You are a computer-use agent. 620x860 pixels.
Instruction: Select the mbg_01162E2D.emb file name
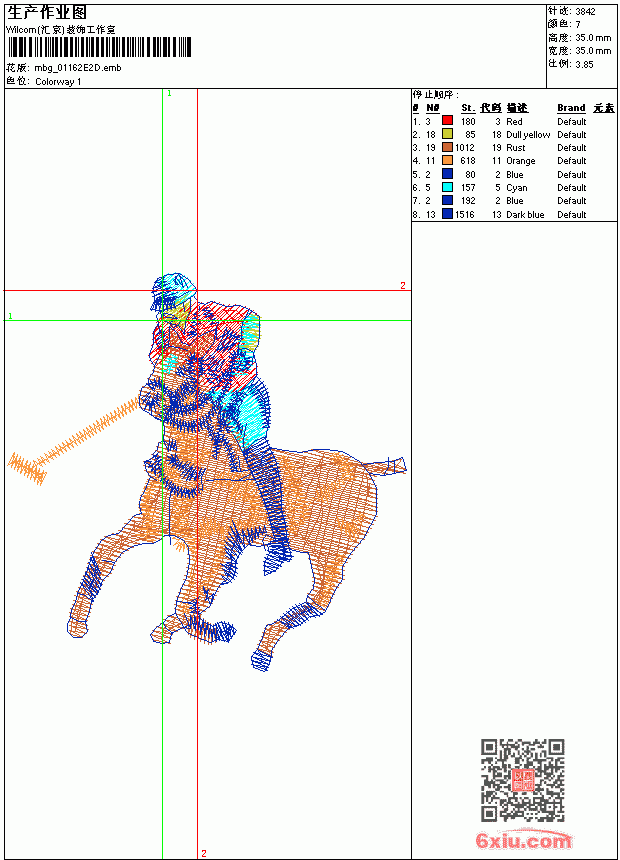tap(78, 68)
